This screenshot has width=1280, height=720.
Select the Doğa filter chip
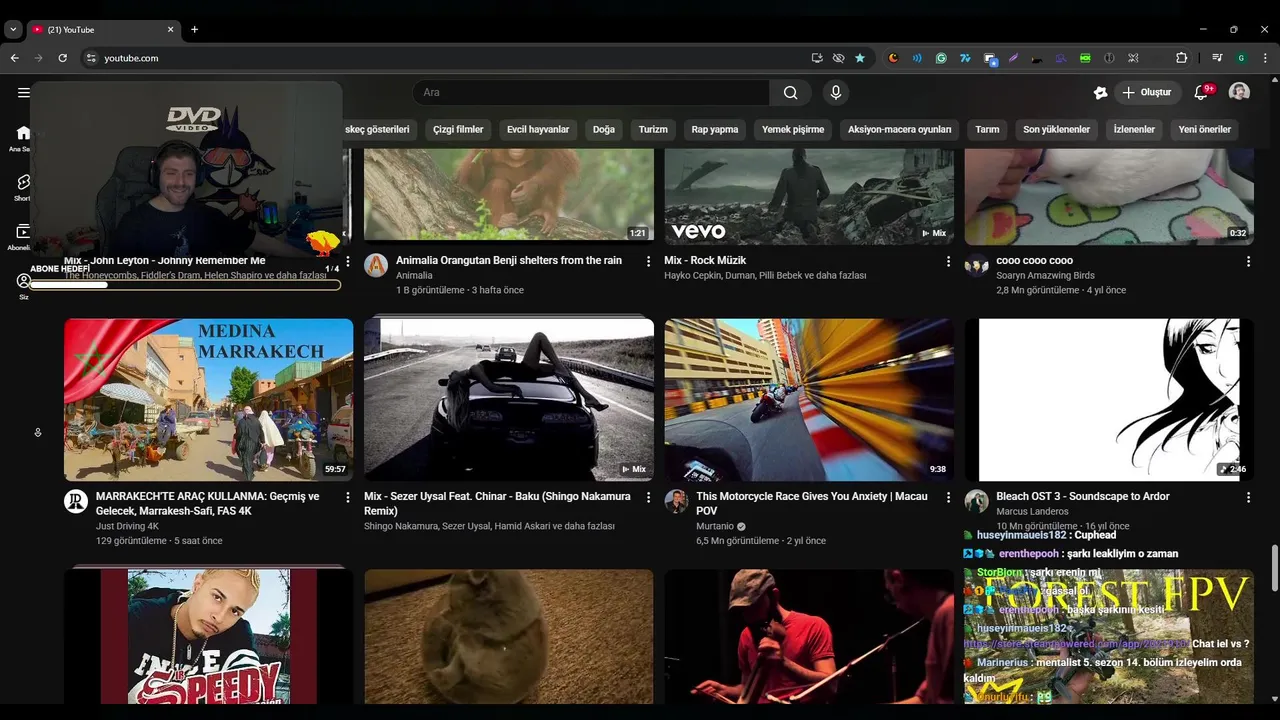pos(604,129)
